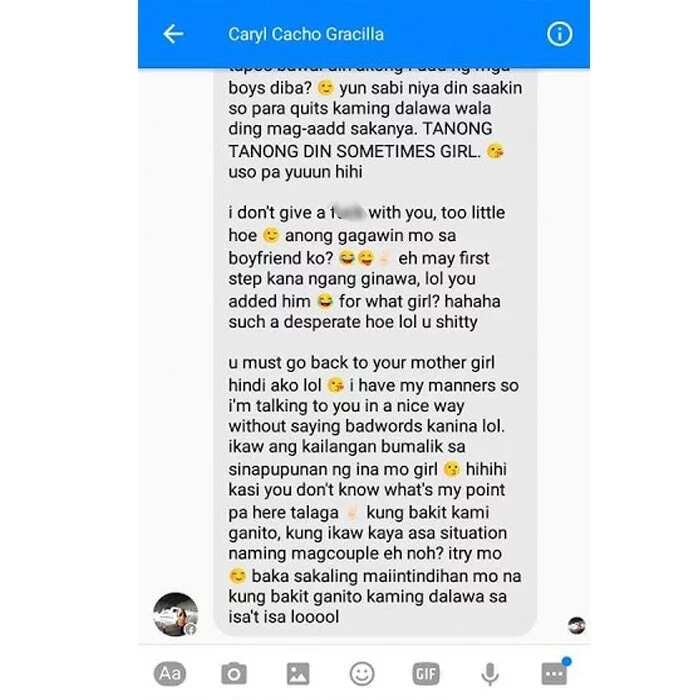The image size is (700, 700).
Task: Open more options with the three-dots icon
Action: click(x=554, y=673)
